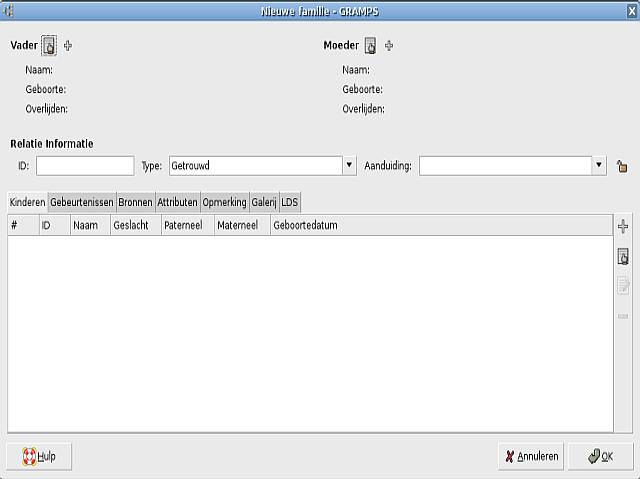Click into the ID text field
This screenshot has height=479, width=640.
click(x=85, y=166)
